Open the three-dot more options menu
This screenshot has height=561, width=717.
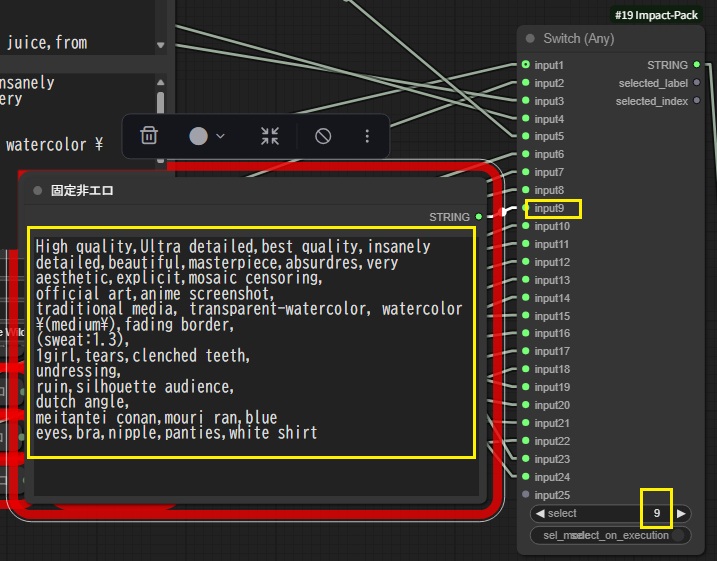click(x=367, y=136)
